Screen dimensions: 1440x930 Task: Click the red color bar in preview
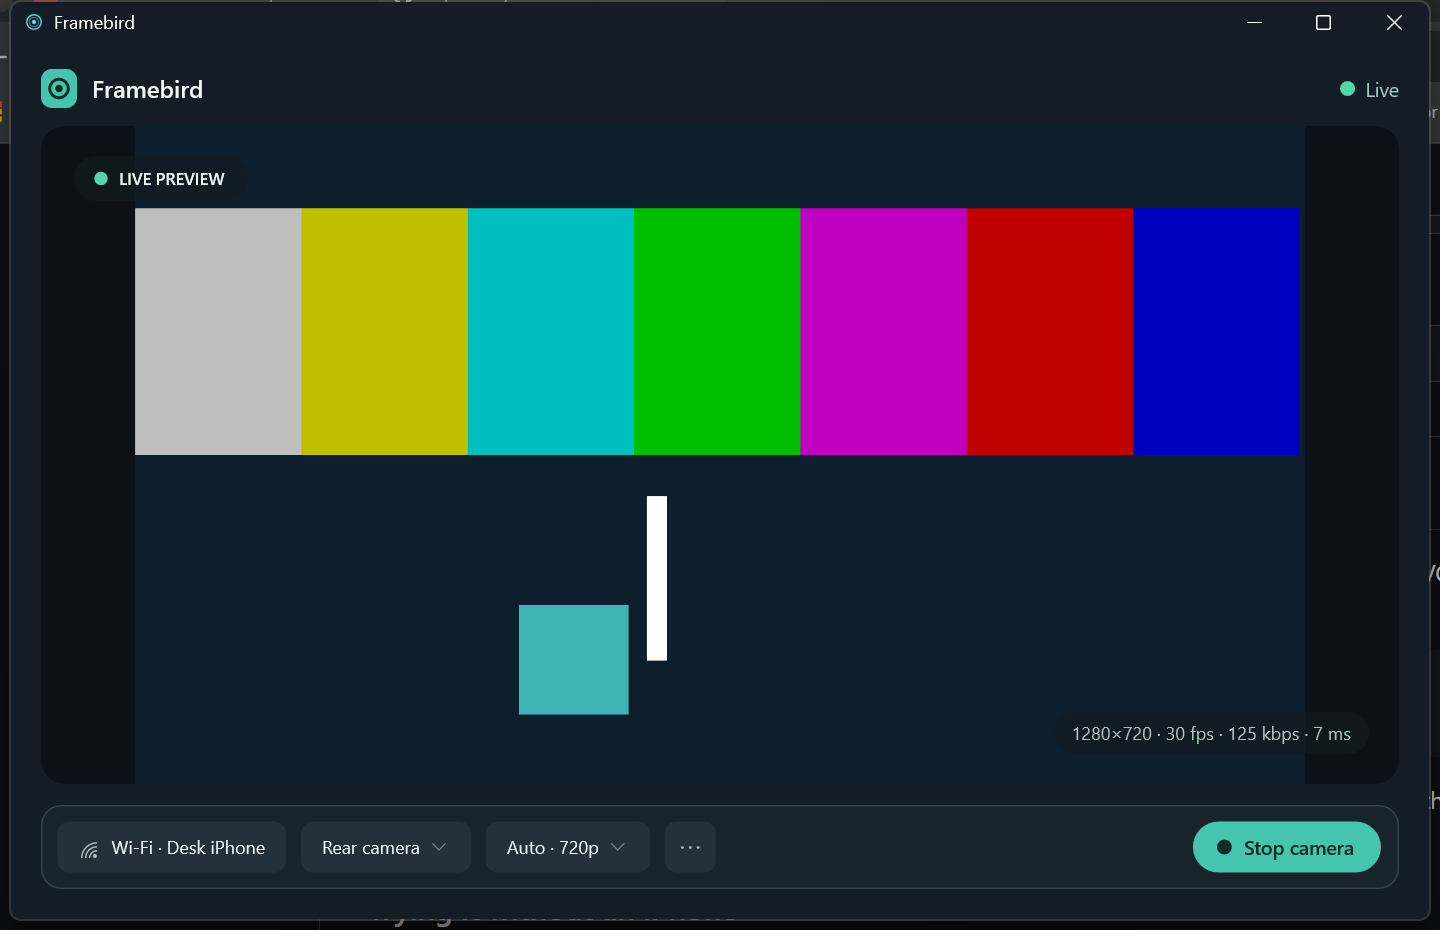1050,331
